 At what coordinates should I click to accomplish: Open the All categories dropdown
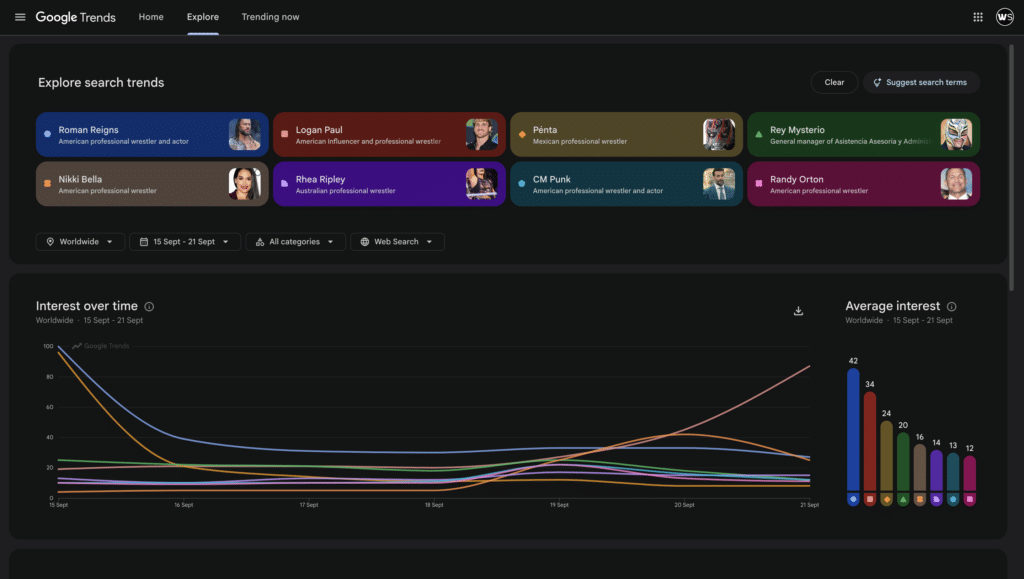295,242
